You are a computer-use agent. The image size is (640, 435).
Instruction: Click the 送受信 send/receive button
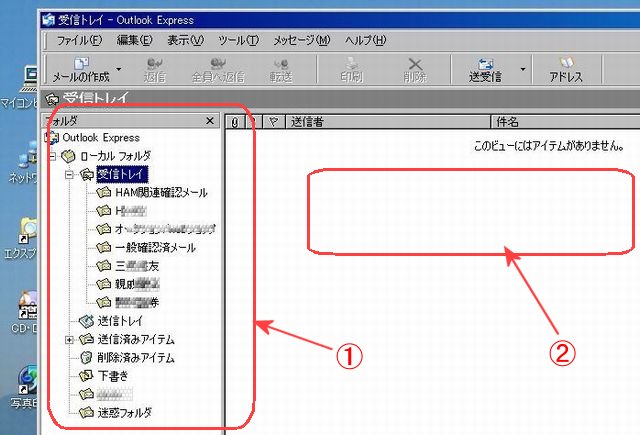pos(485,70)
